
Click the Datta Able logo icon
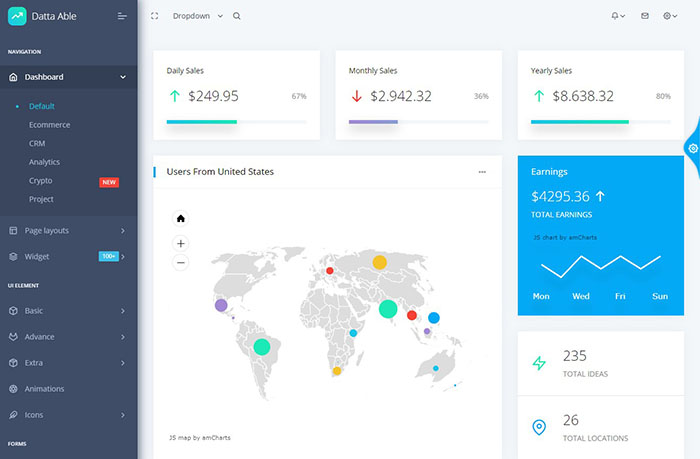[x=18, y=16]
